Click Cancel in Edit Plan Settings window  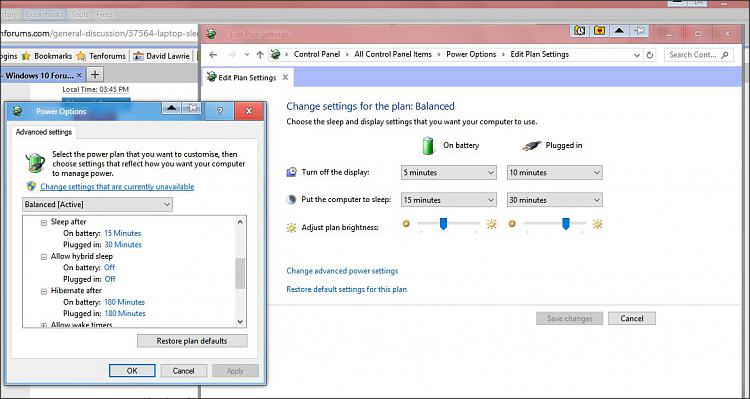[x=632, y=318]
